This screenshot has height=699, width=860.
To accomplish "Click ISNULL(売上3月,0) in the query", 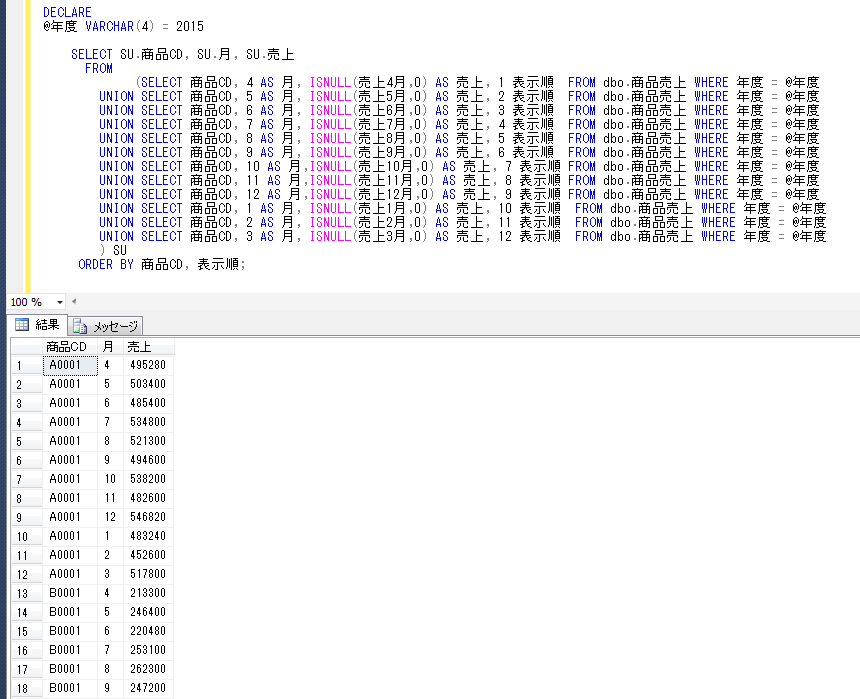I will [x=369, y=236].
